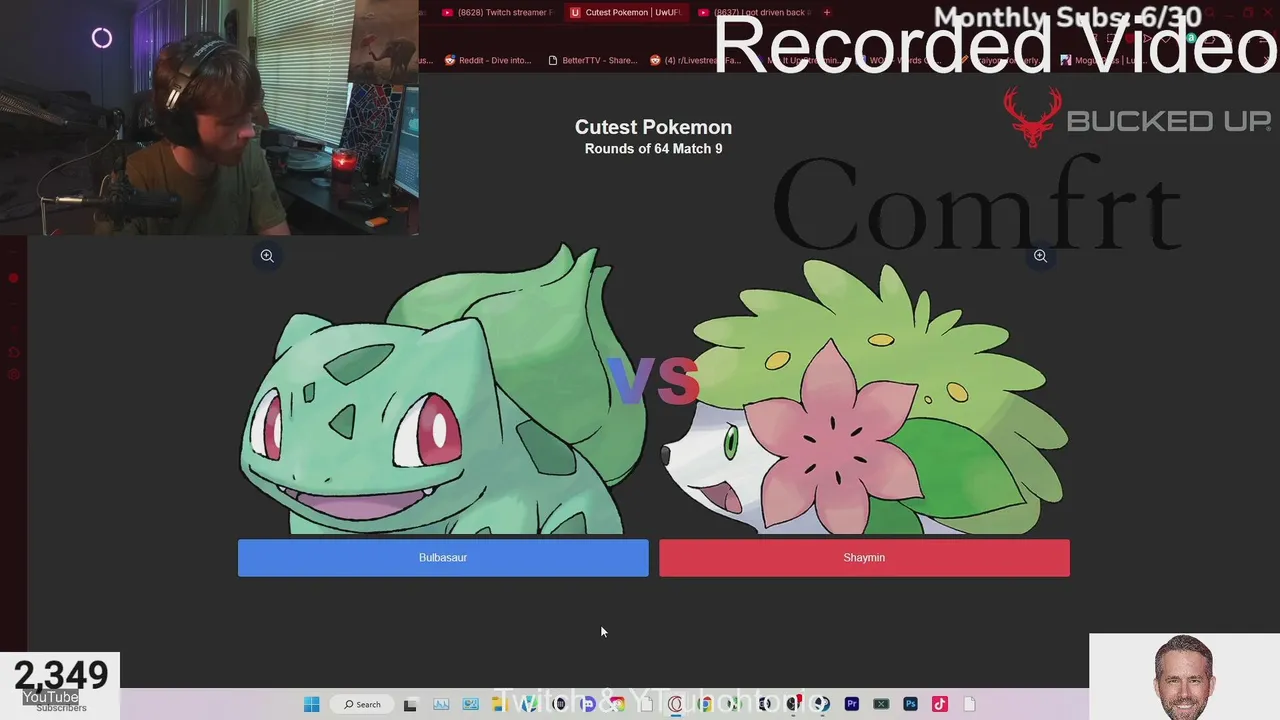Open the blue graph monitor taskbar icon
This screenshot has width=1280, height=720.
(x=440, y=704)
